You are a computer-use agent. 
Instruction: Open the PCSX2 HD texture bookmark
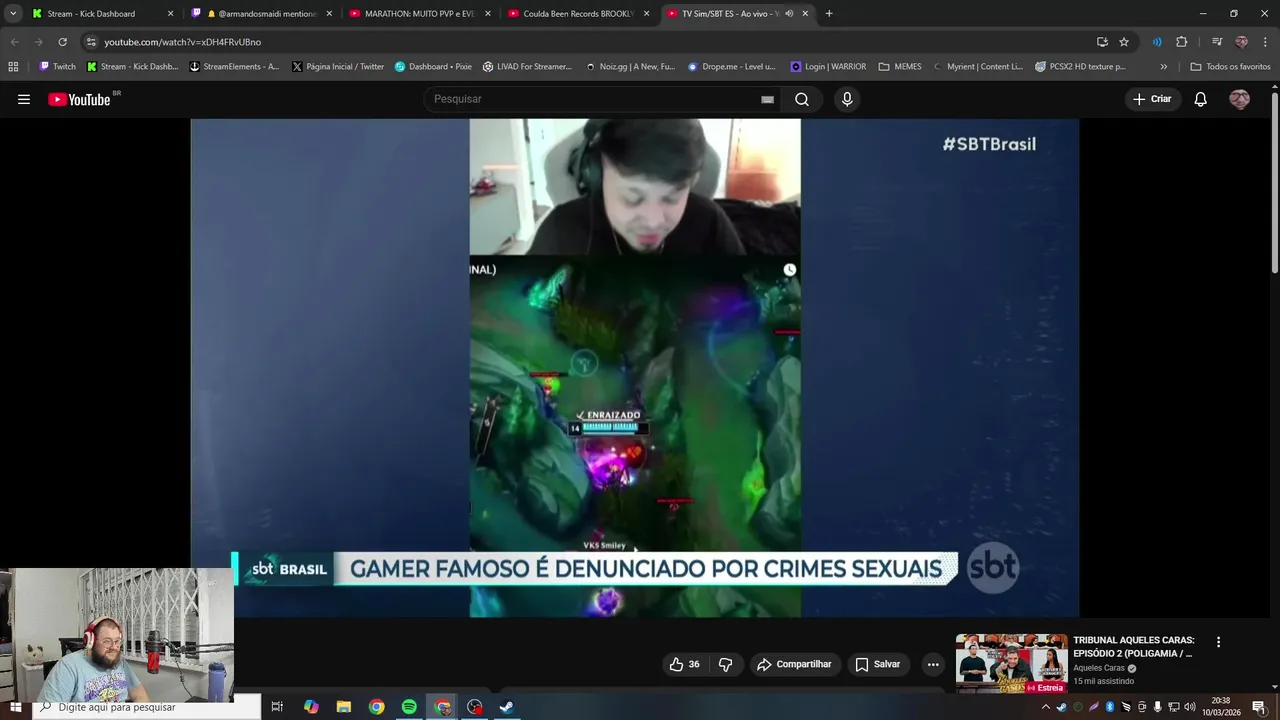(1080, 67)
